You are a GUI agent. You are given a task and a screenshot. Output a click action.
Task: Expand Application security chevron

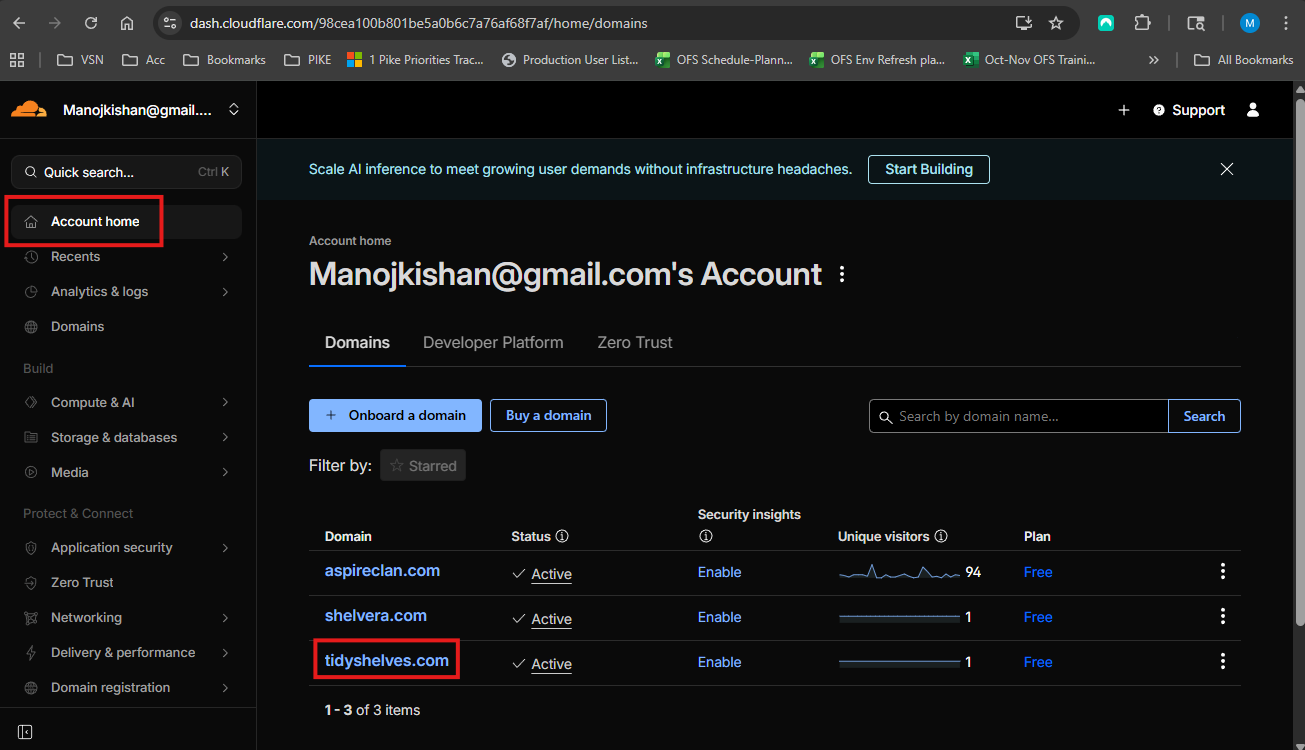[x=225, y=548]
